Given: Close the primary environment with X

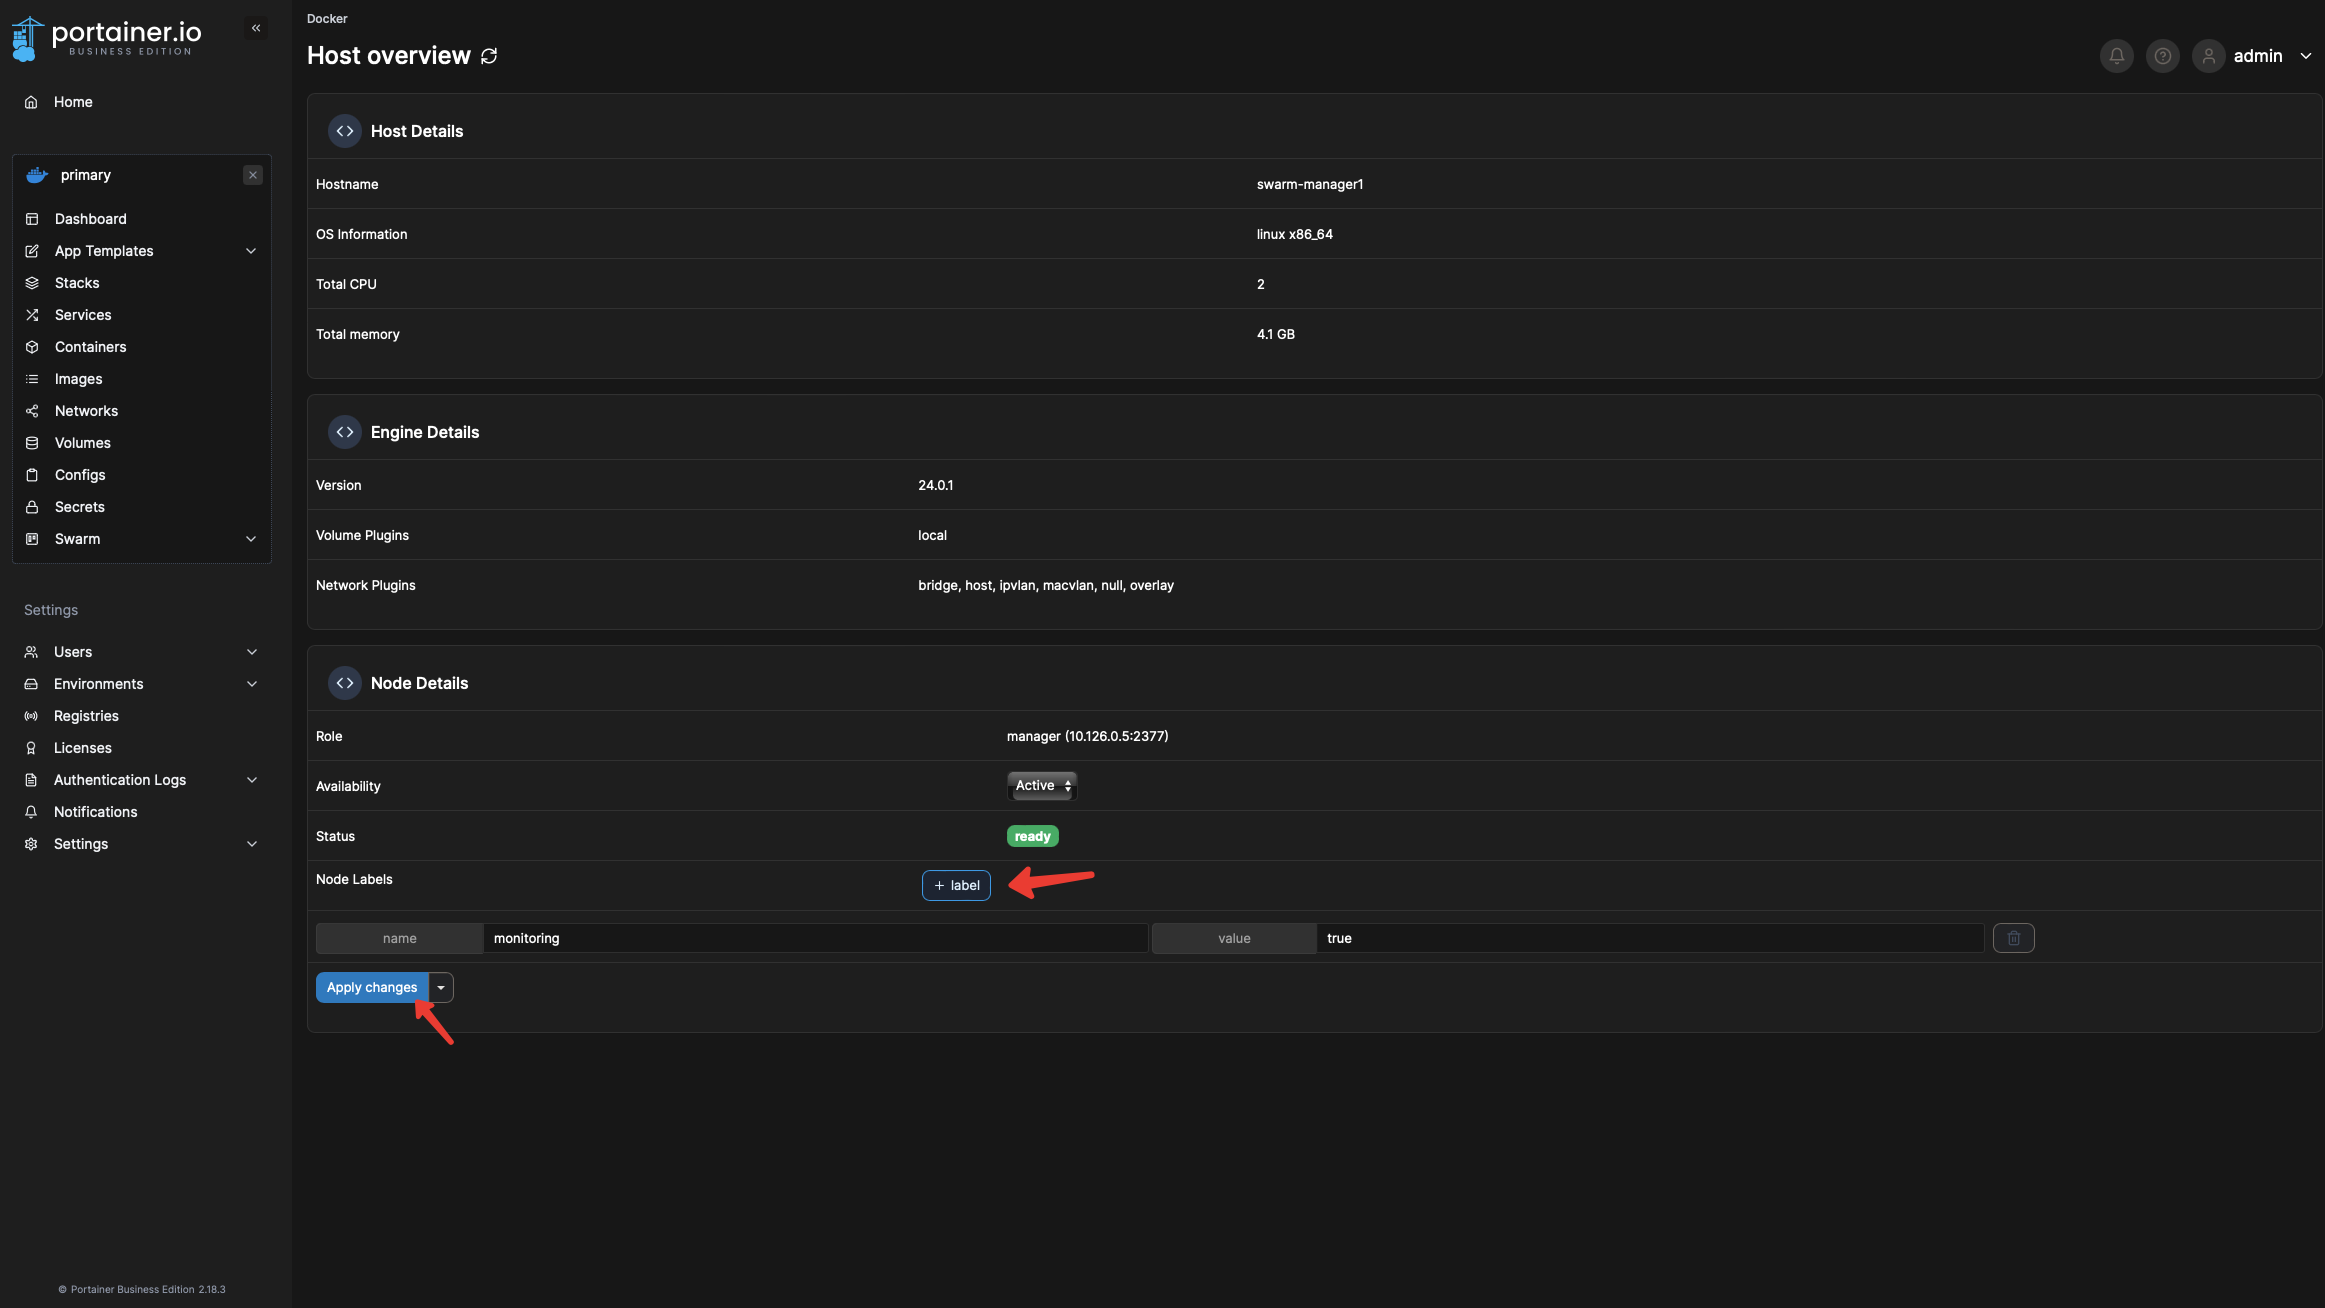Looking at the screenshot, I should 253,175.
